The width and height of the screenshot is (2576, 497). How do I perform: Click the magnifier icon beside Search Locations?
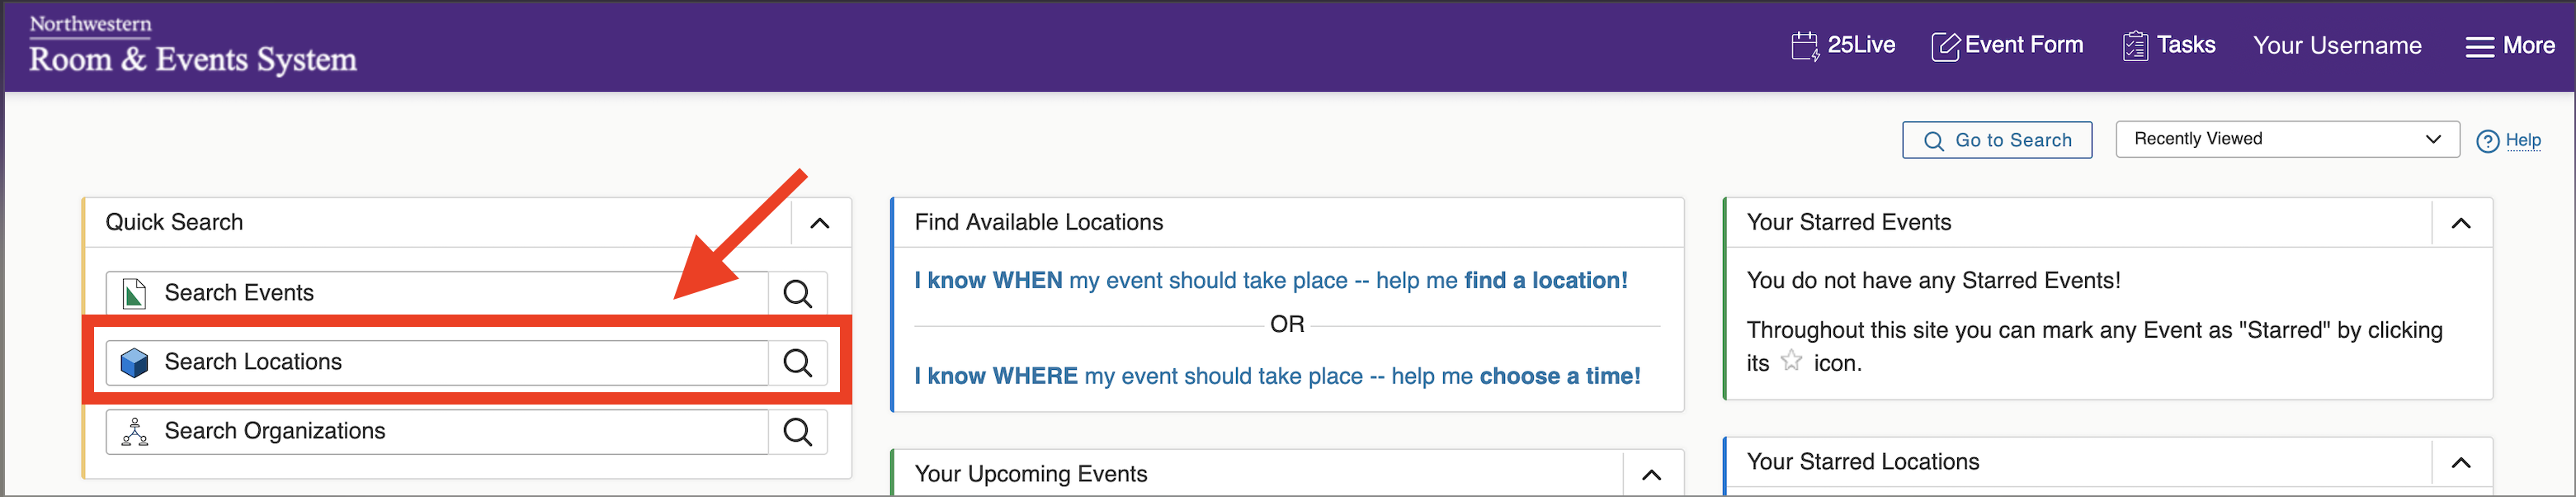797,362
